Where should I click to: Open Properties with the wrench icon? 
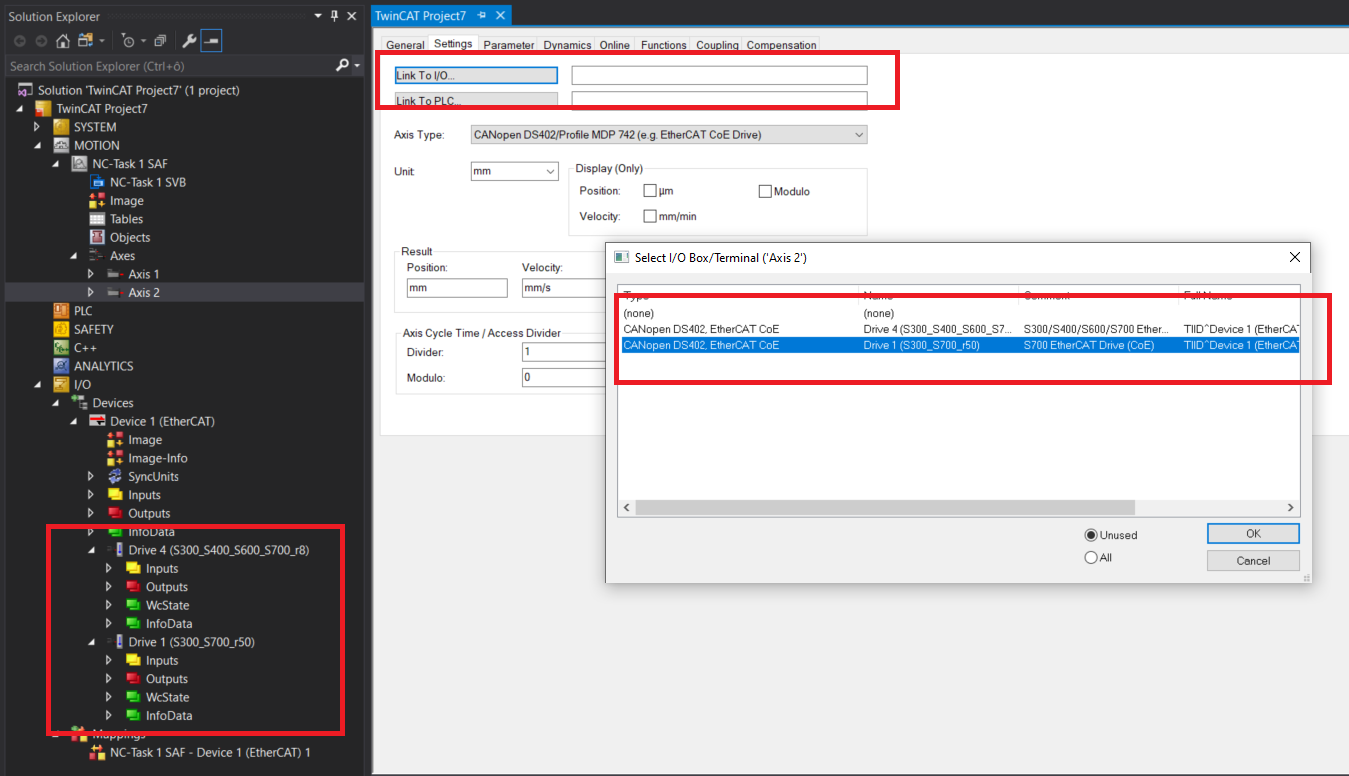189,41
